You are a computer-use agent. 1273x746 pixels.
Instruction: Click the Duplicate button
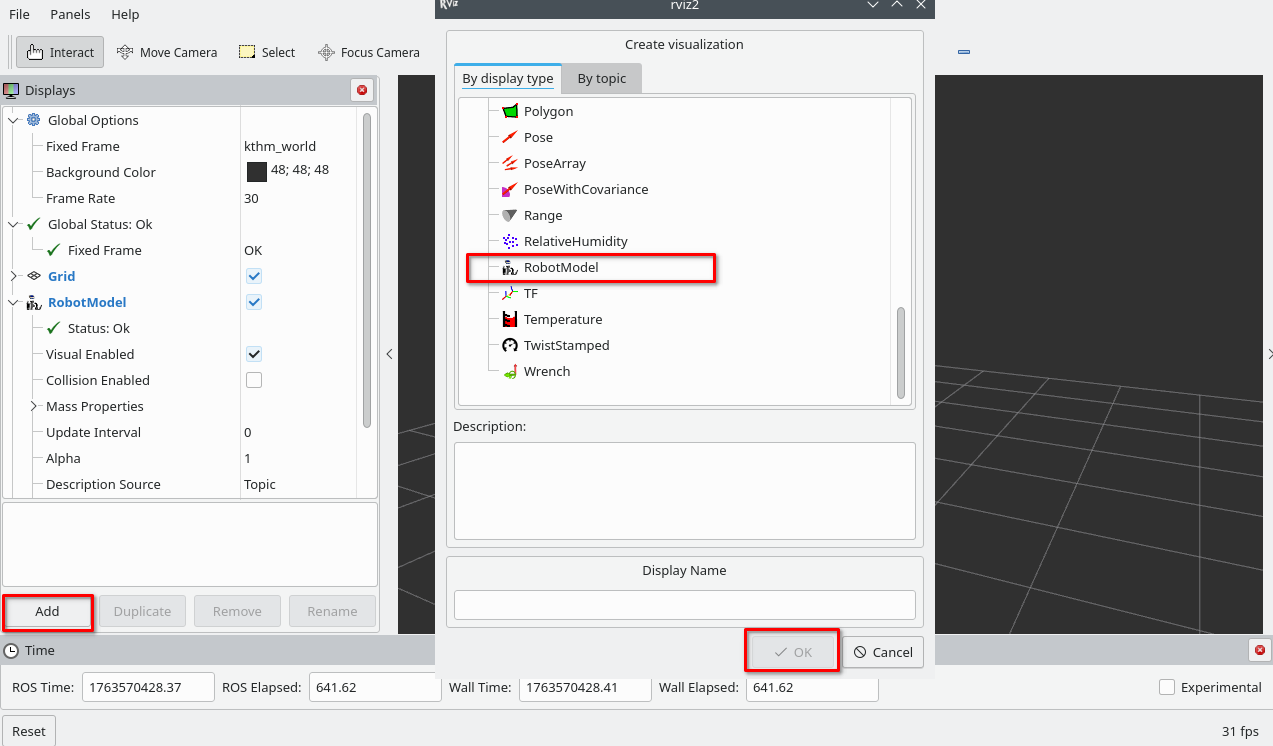142,611
